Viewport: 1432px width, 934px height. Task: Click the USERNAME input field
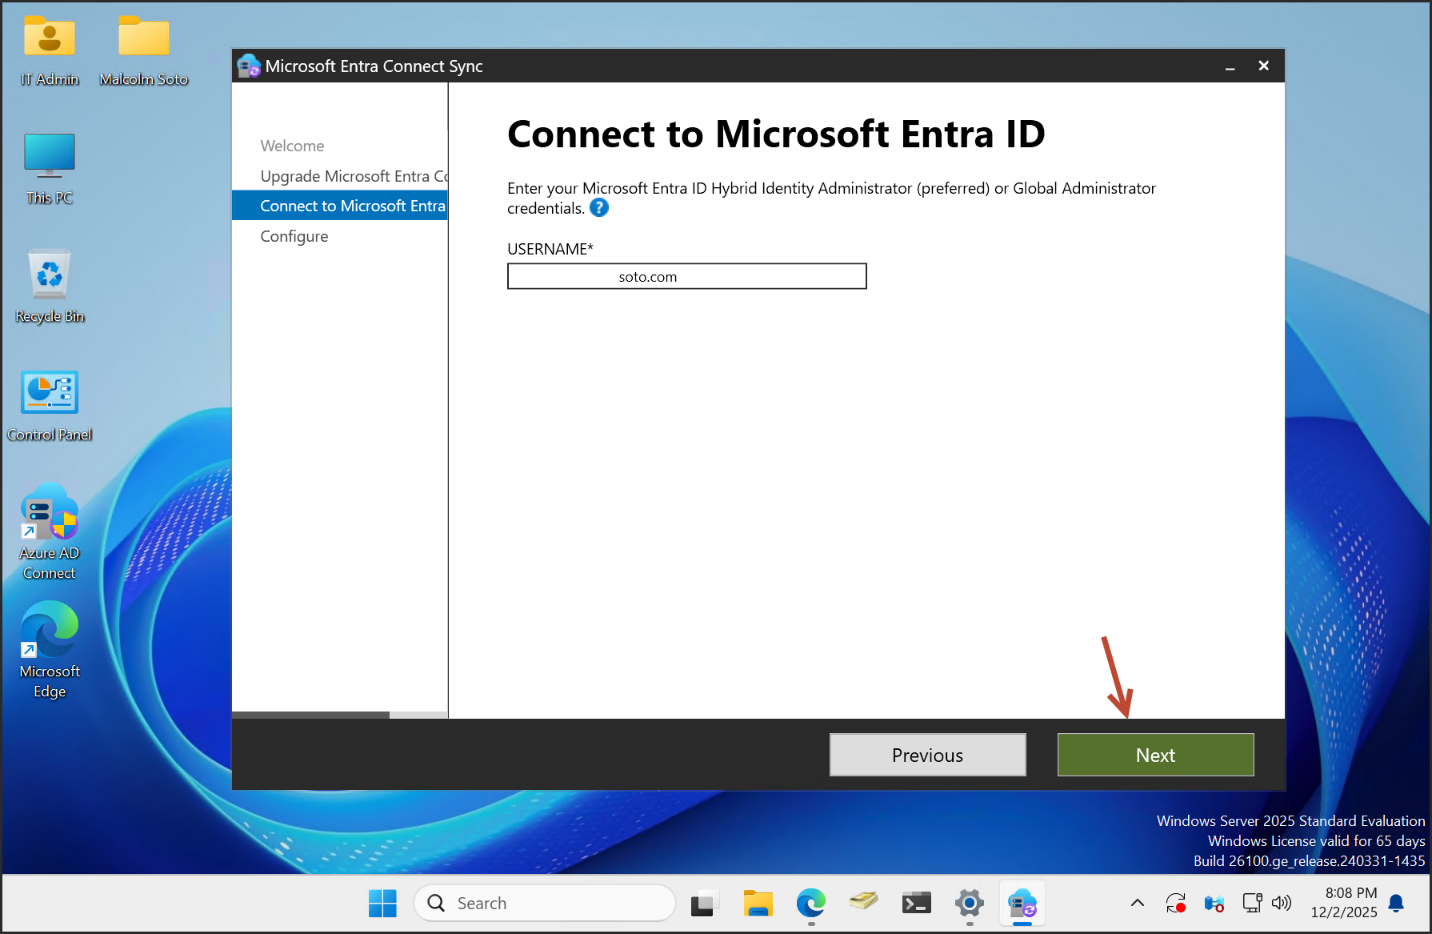pos(740,277)
